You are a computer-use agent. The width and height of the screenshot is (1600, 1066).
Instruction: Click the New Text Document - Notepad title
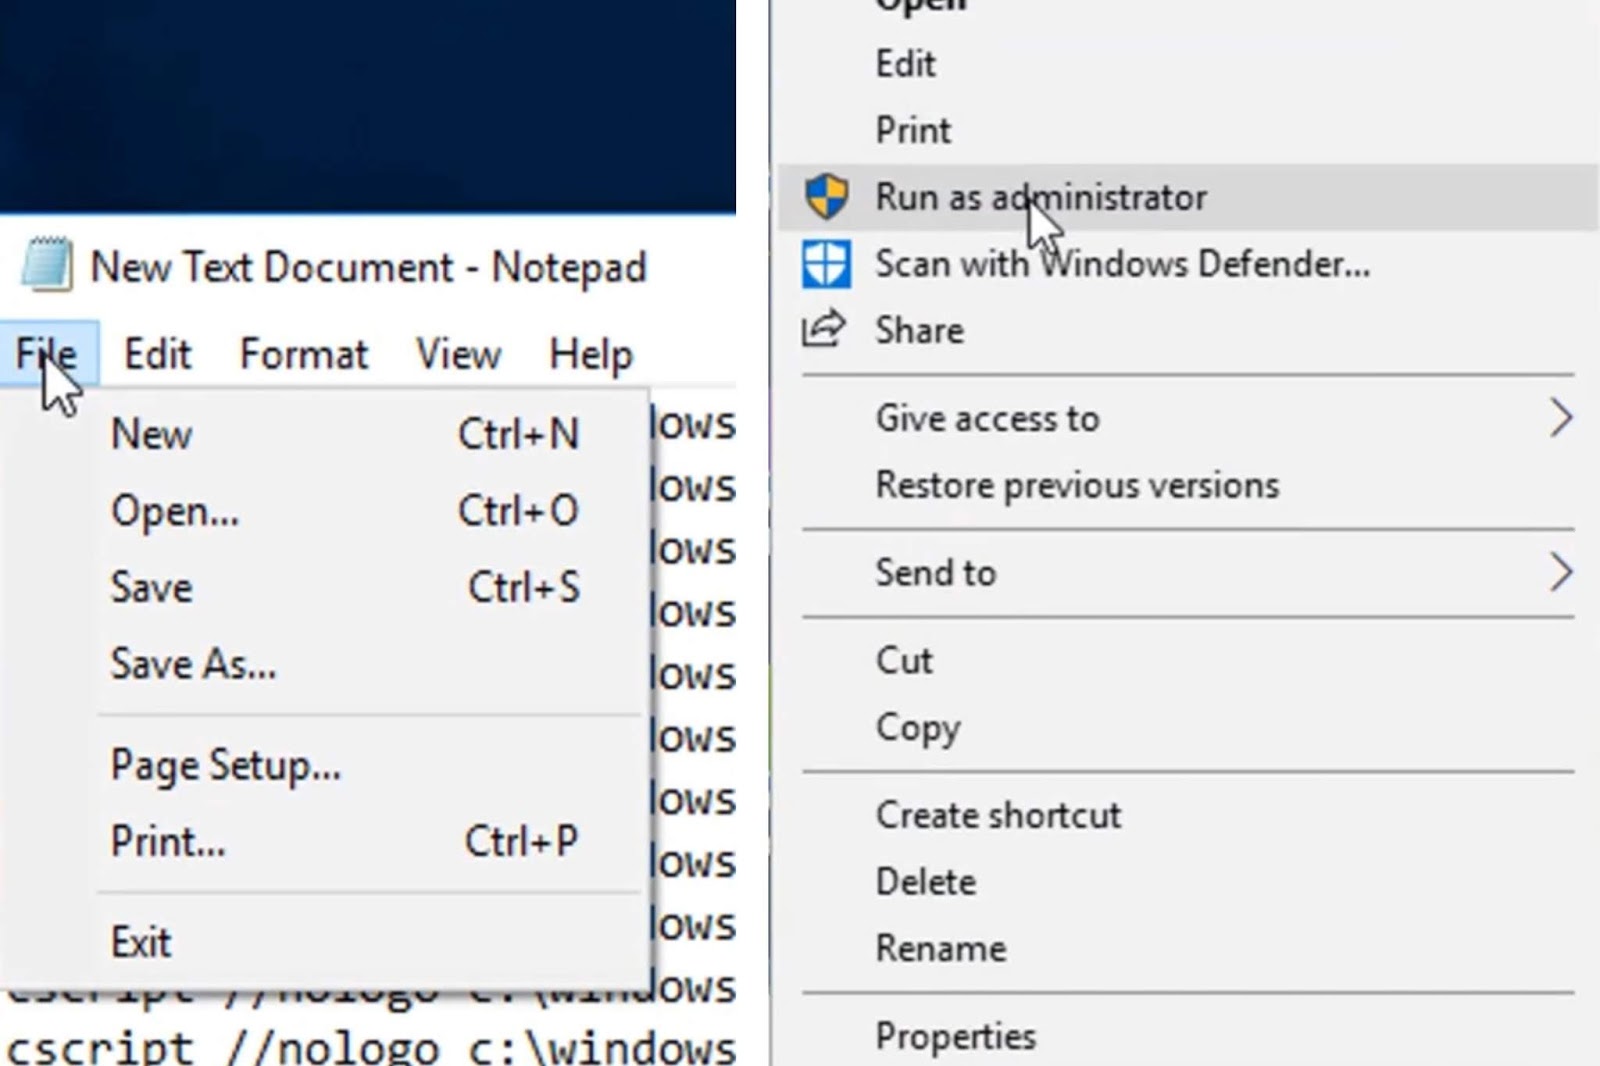coord(368,267)
